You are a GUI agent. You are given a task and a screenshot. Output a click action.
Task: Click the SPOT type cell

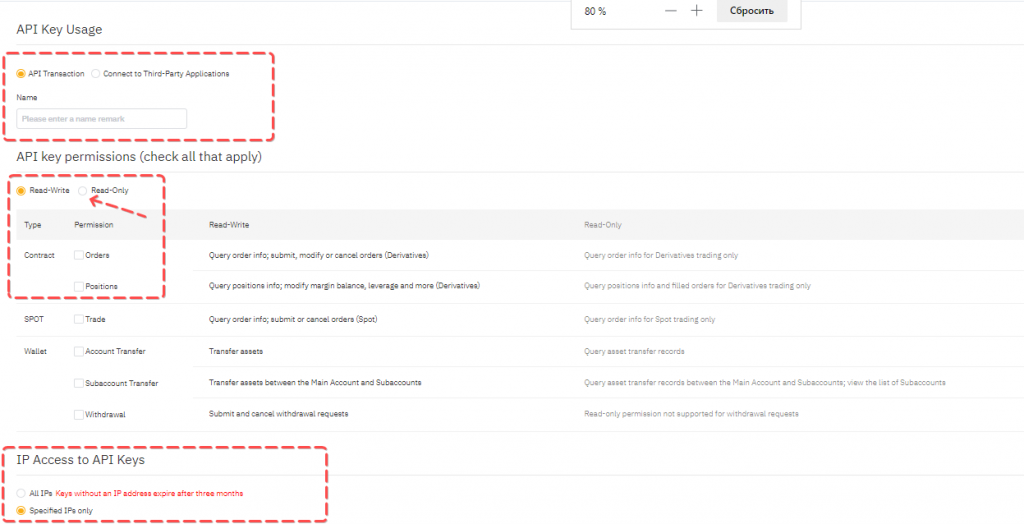click(34, 319)
